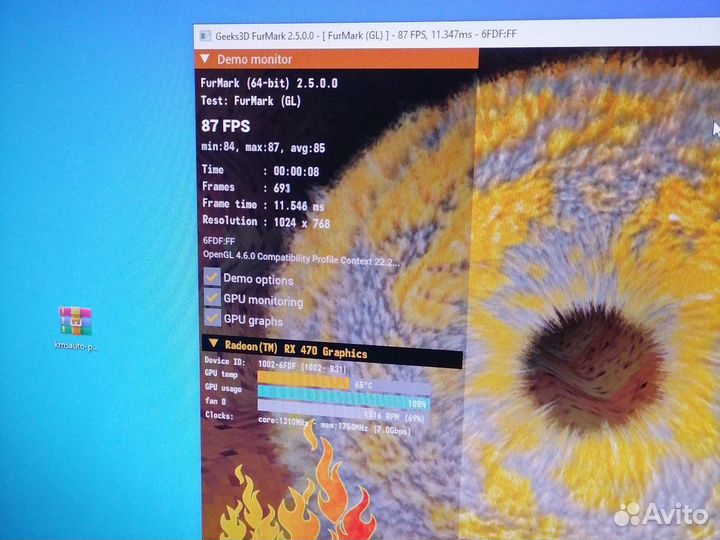The width and height of the screenshot is (720, 540).
Task: Select the Frames 693 value
Action: click(x=281, y=188)
